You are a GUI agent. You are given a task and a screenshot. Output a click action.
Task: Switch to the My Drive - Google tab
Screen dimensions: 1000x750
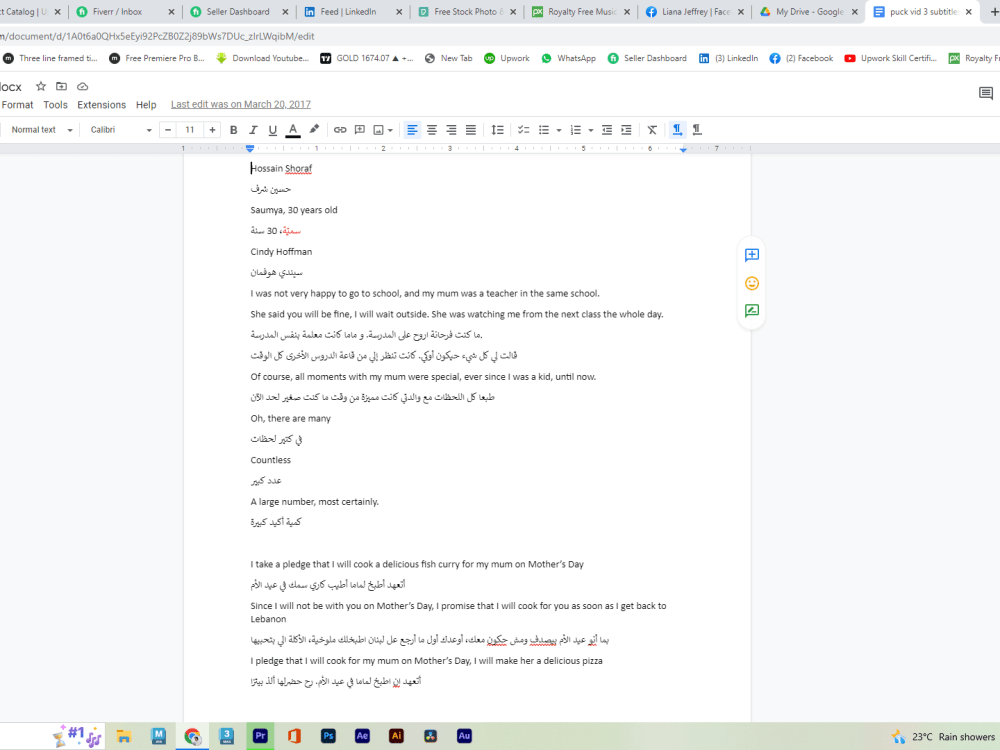pos(808,11)
